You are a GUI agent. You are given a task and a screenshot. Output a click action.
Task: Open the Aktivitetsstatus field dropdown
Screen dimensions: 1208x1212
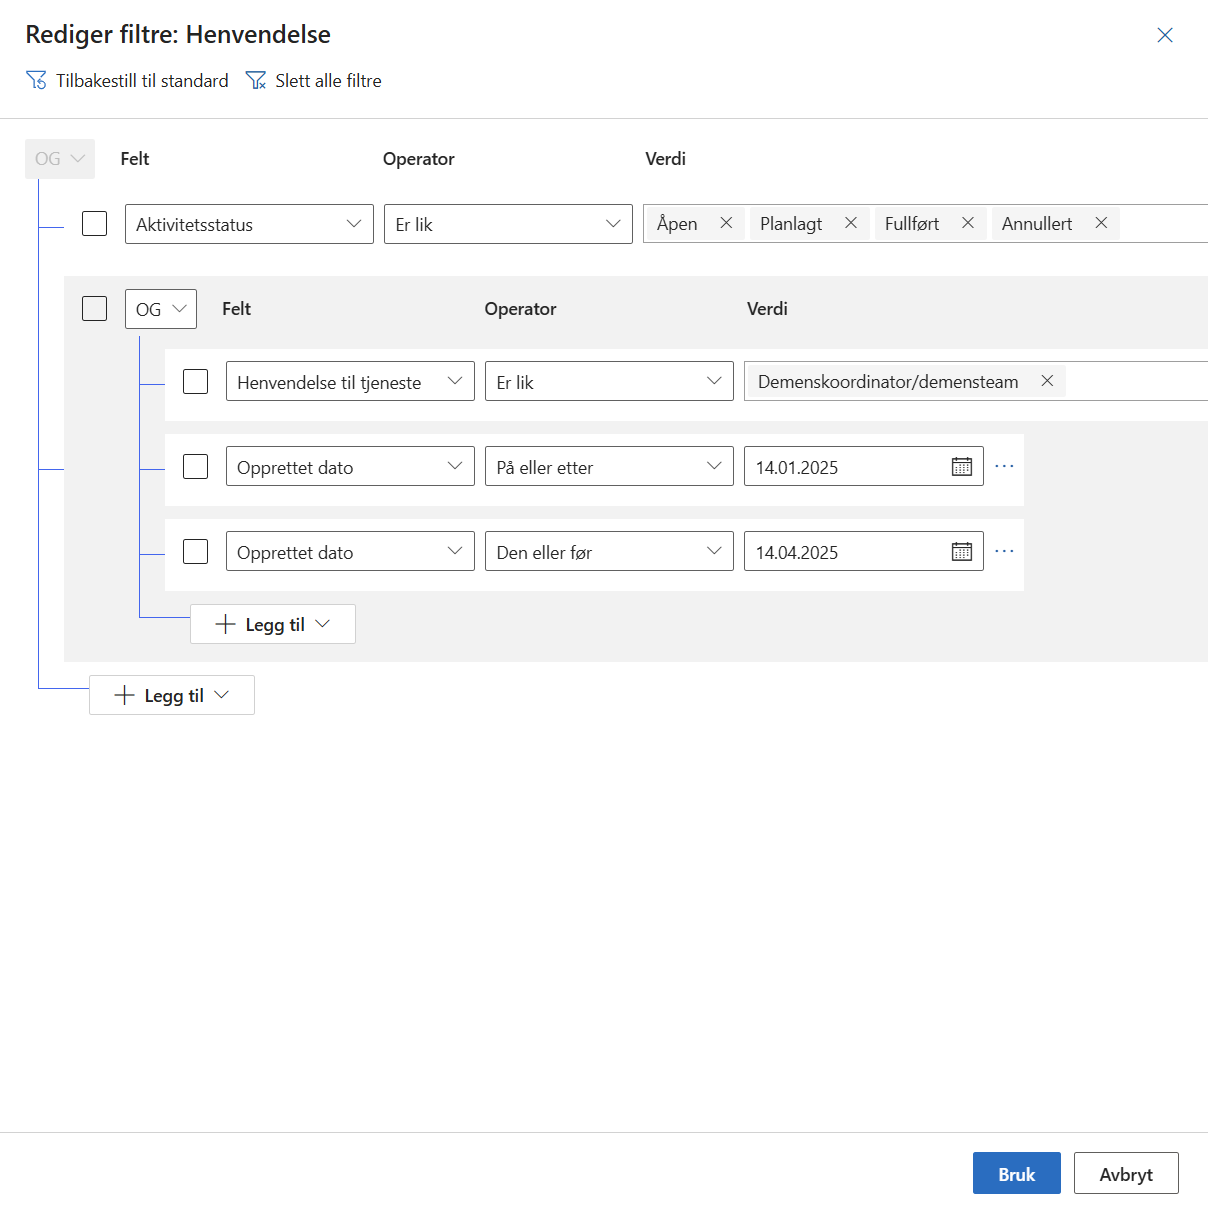coord(249,224)
